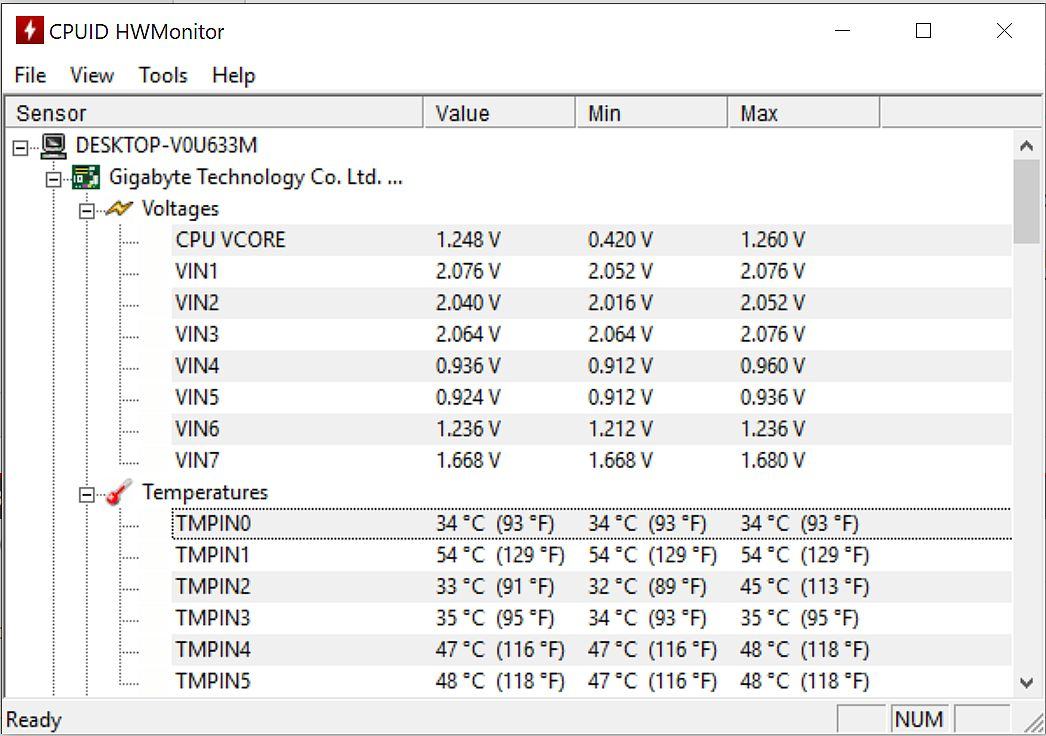
Task: Click the HWMonitor lightning bolt app icon
Action: (29, 31)
